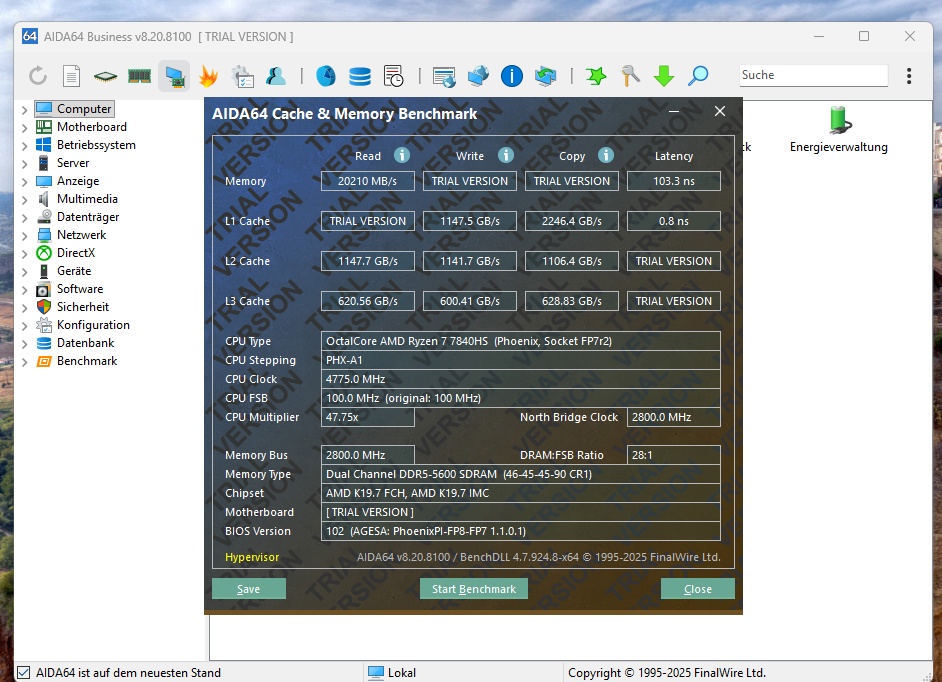Image resolution: width=942 pixels, height=682 pixels.
Task: Click the Memory Type DDR5-5600 field
Action: [x=521, y=474]
